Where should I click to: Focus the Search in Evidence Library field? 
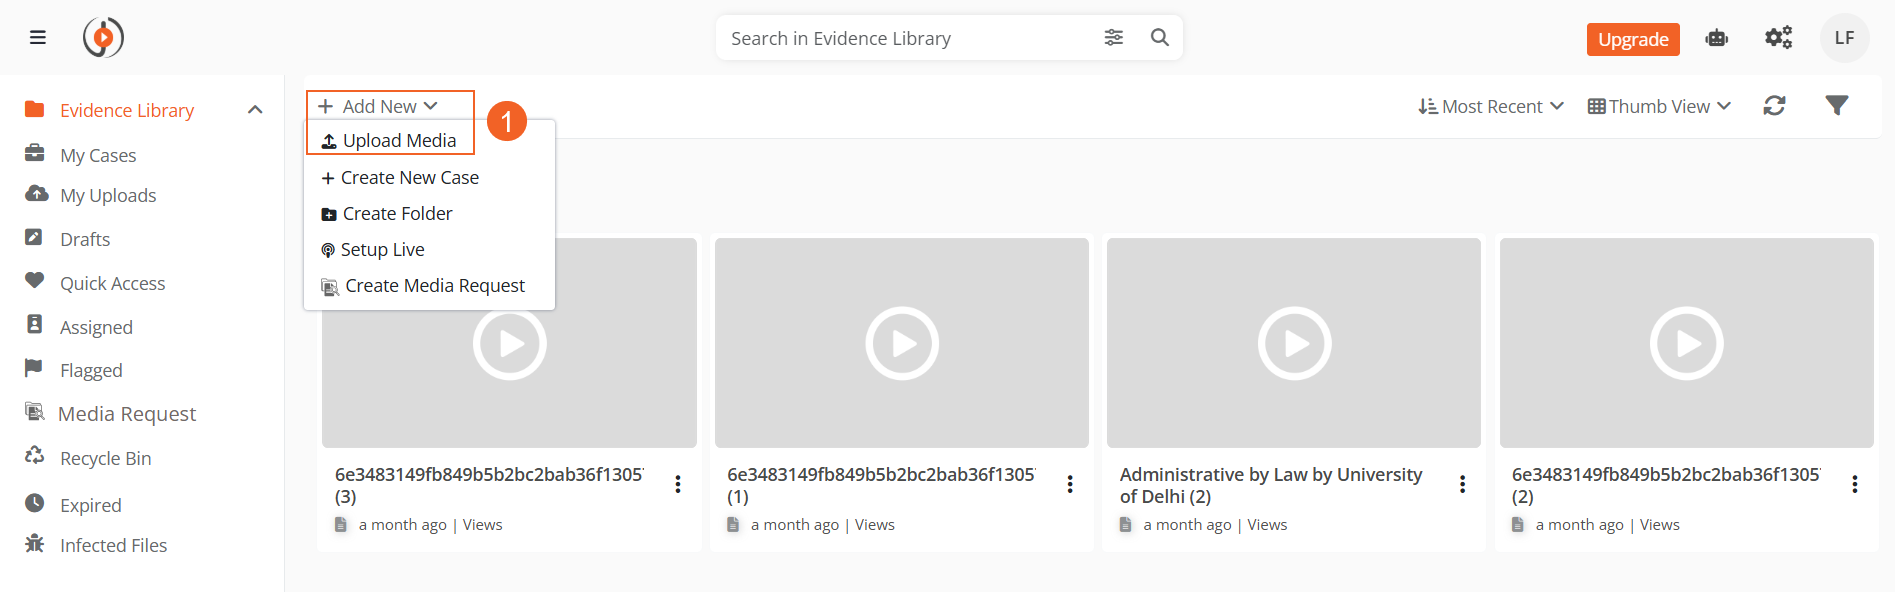click(908, 38)
